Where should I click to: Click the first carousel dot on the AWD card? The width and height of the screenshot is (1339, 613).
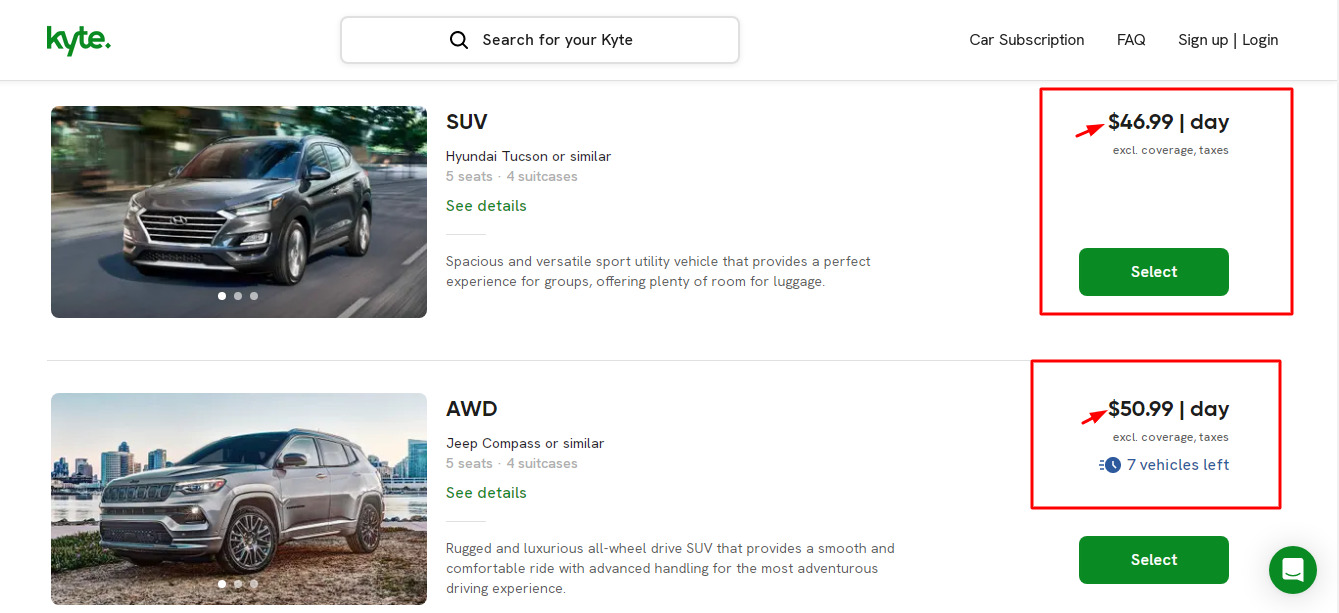click(x=222, y=583)
